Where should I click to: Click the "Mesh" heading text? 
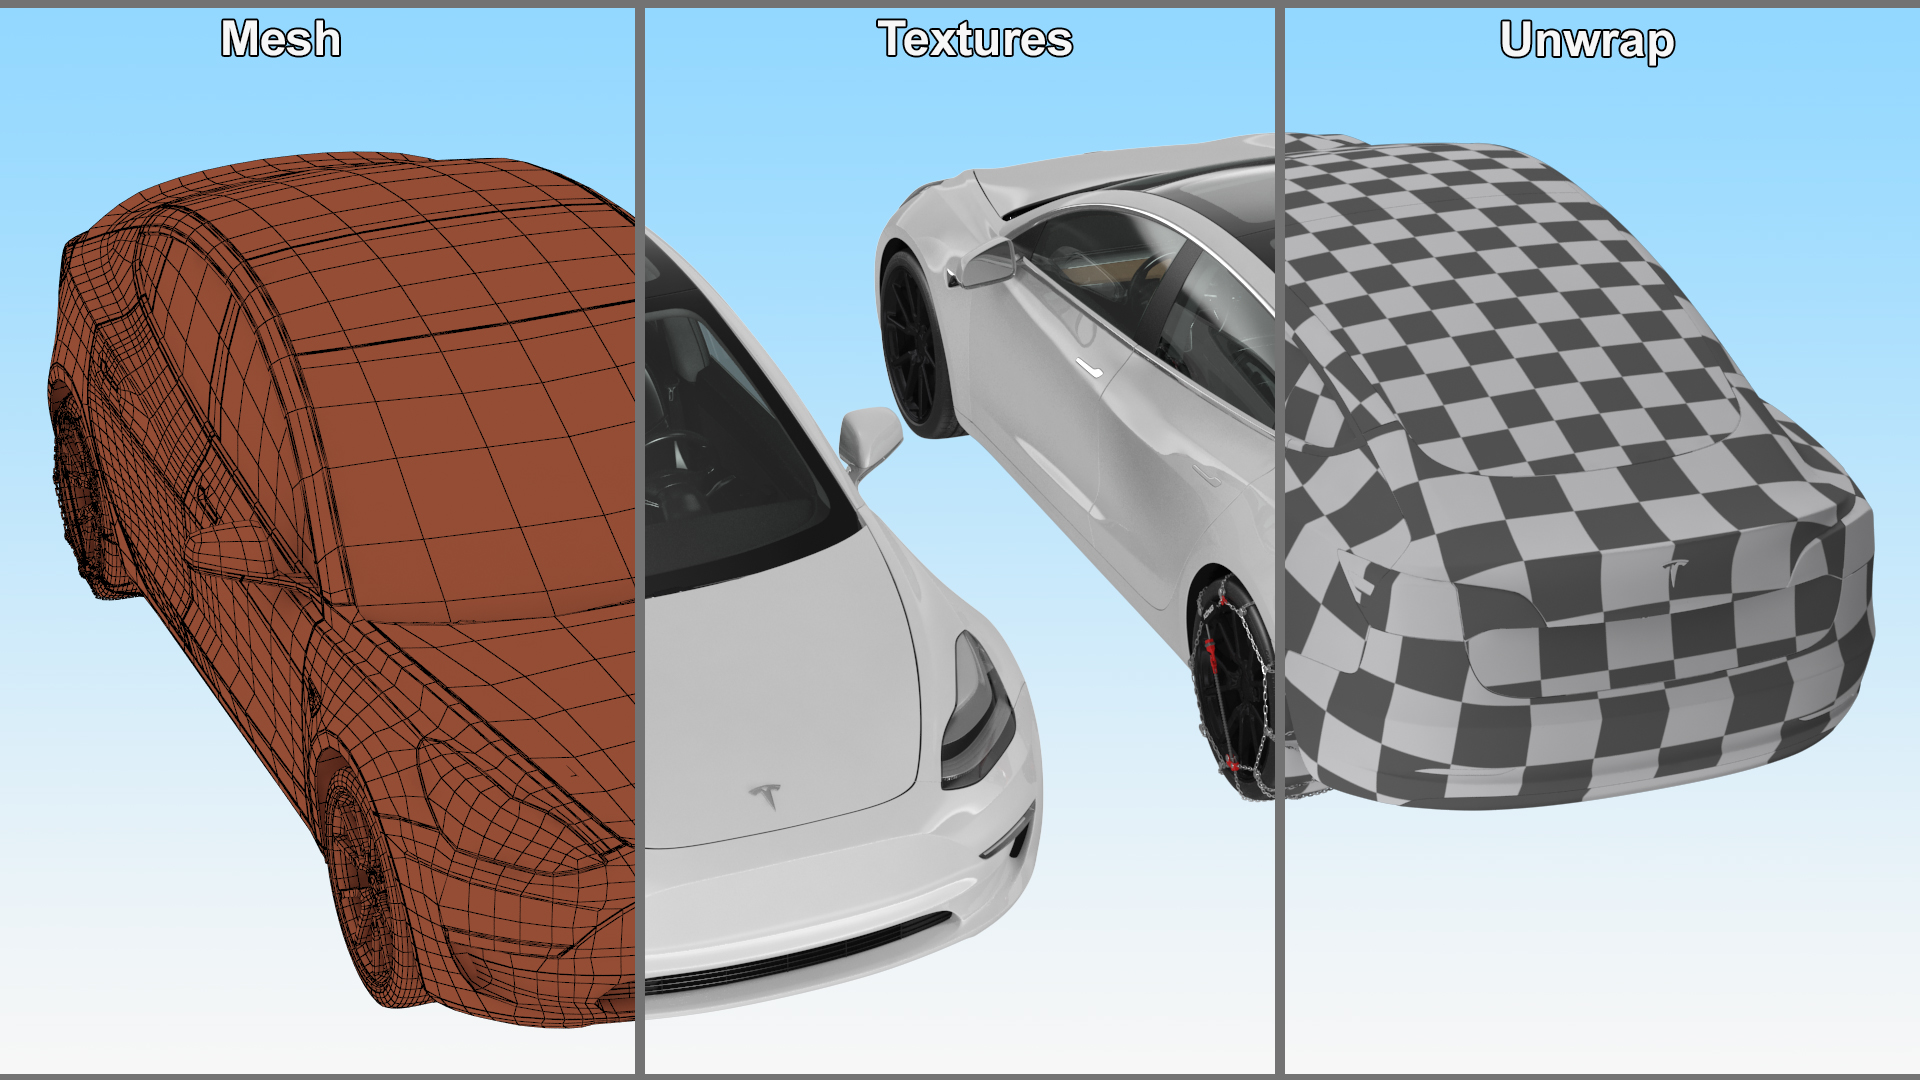pos(281,39)
